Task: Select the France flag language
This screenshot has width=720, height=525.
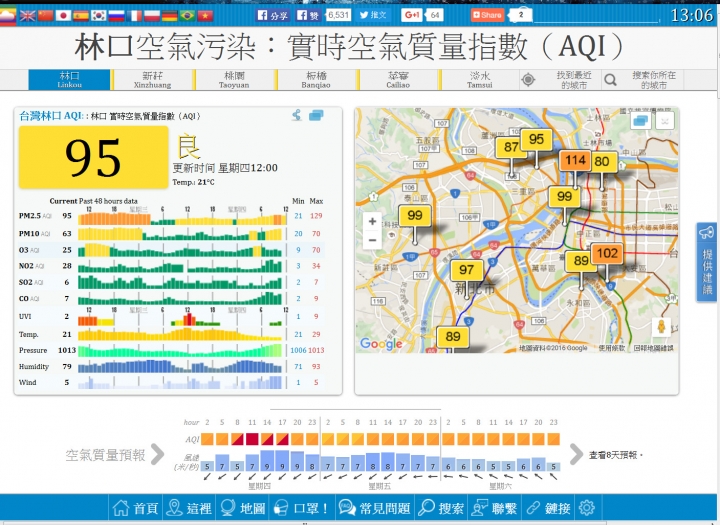Action: pyautogui.click(x=134, y=16)
